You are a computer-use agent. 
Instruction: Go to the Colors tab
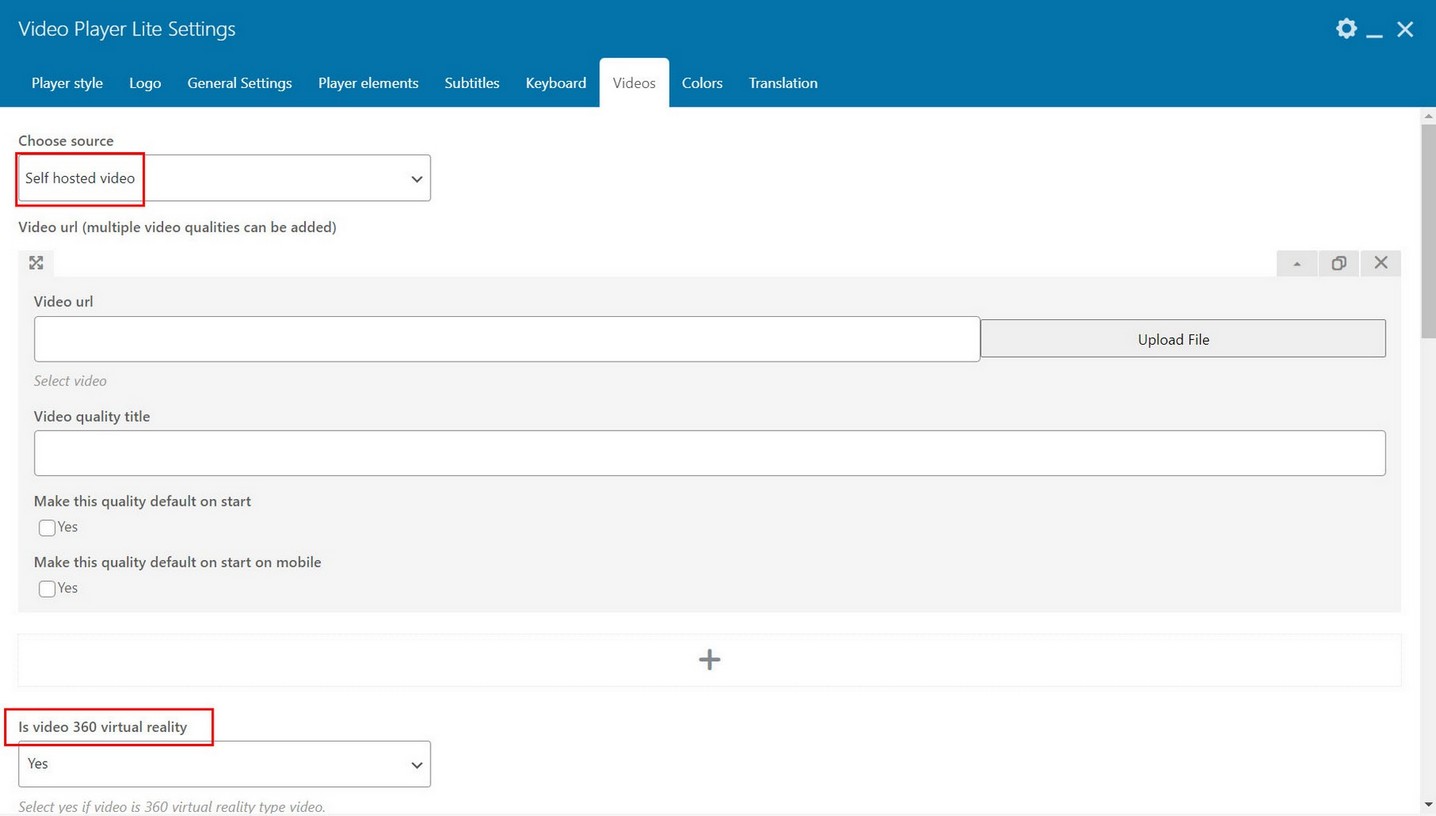[x=702, y=83]
